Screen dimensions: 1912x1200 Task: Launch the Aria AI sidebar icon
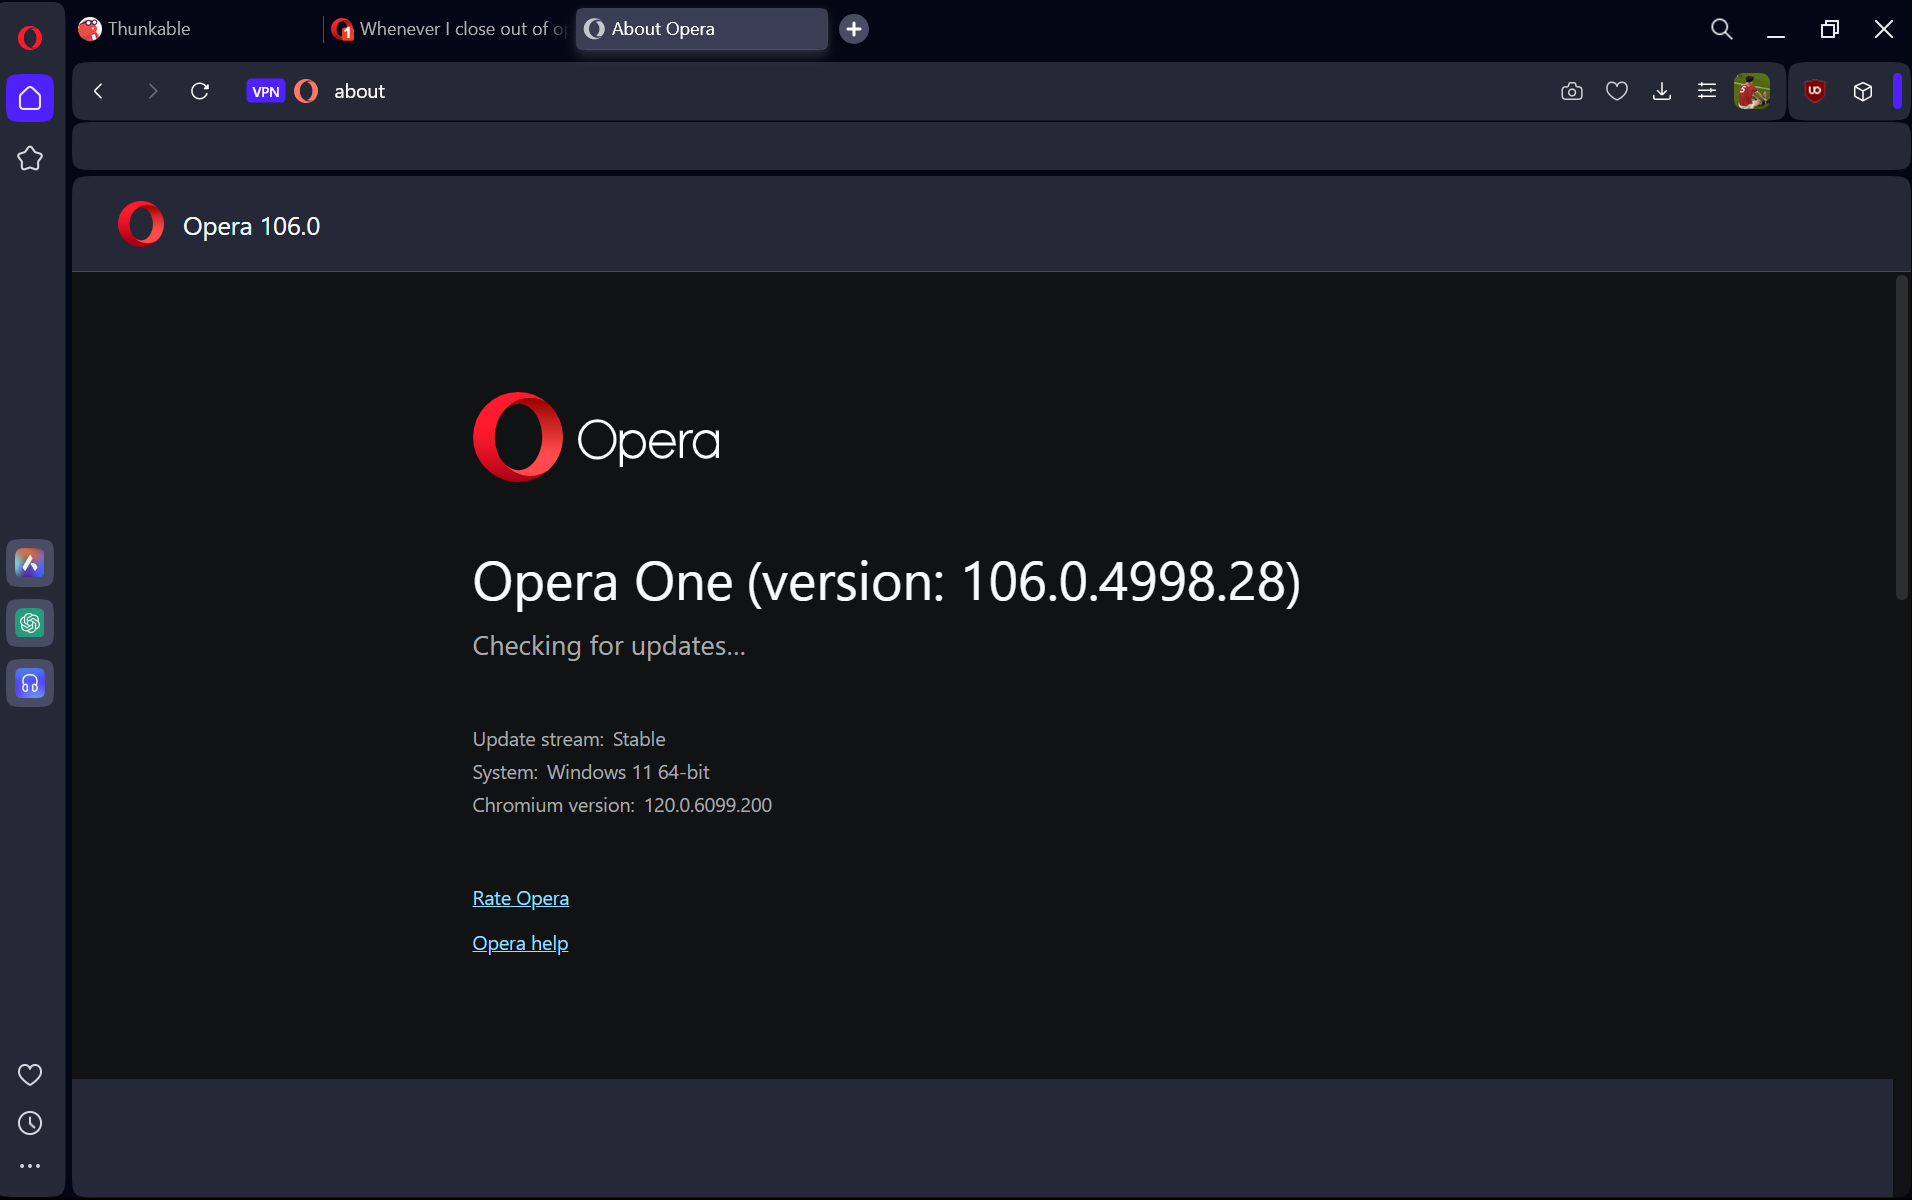click(x=30, y=564)
